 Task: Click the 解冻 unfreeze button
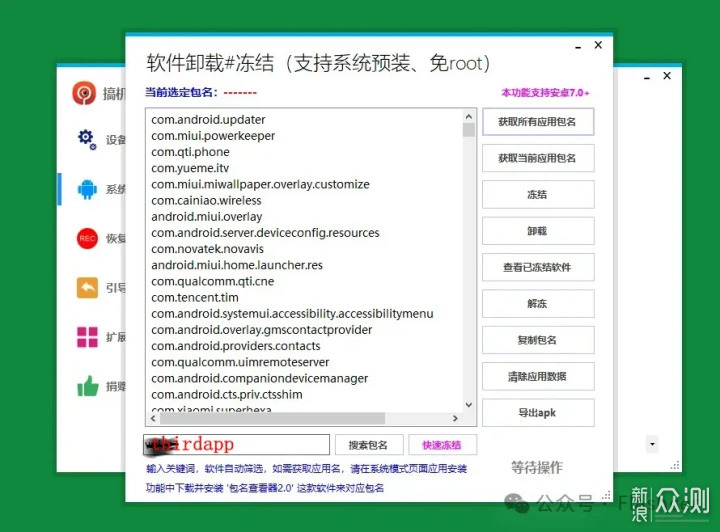538,303
